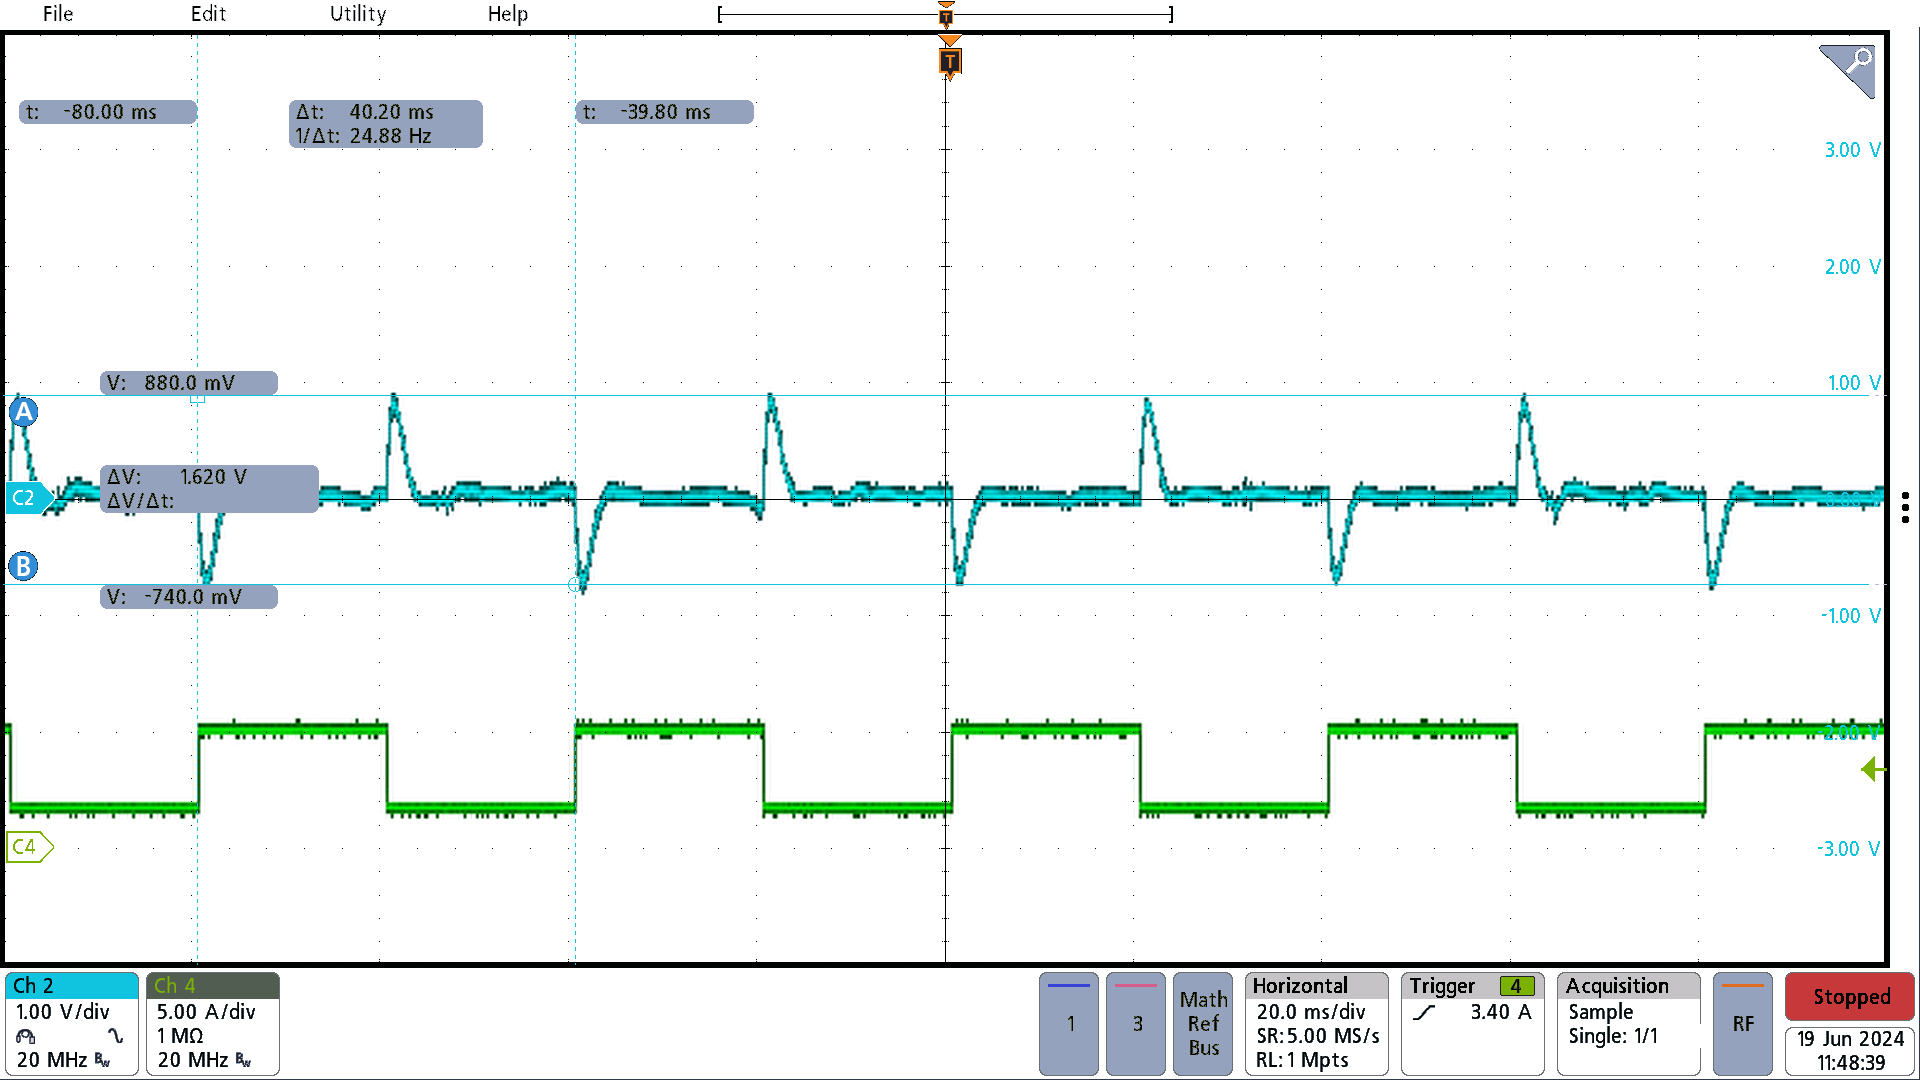Click the zoom overview bar at top
Viewport: 1920px width, 1080px height.
pyautogui.click(x=945, y=14)
